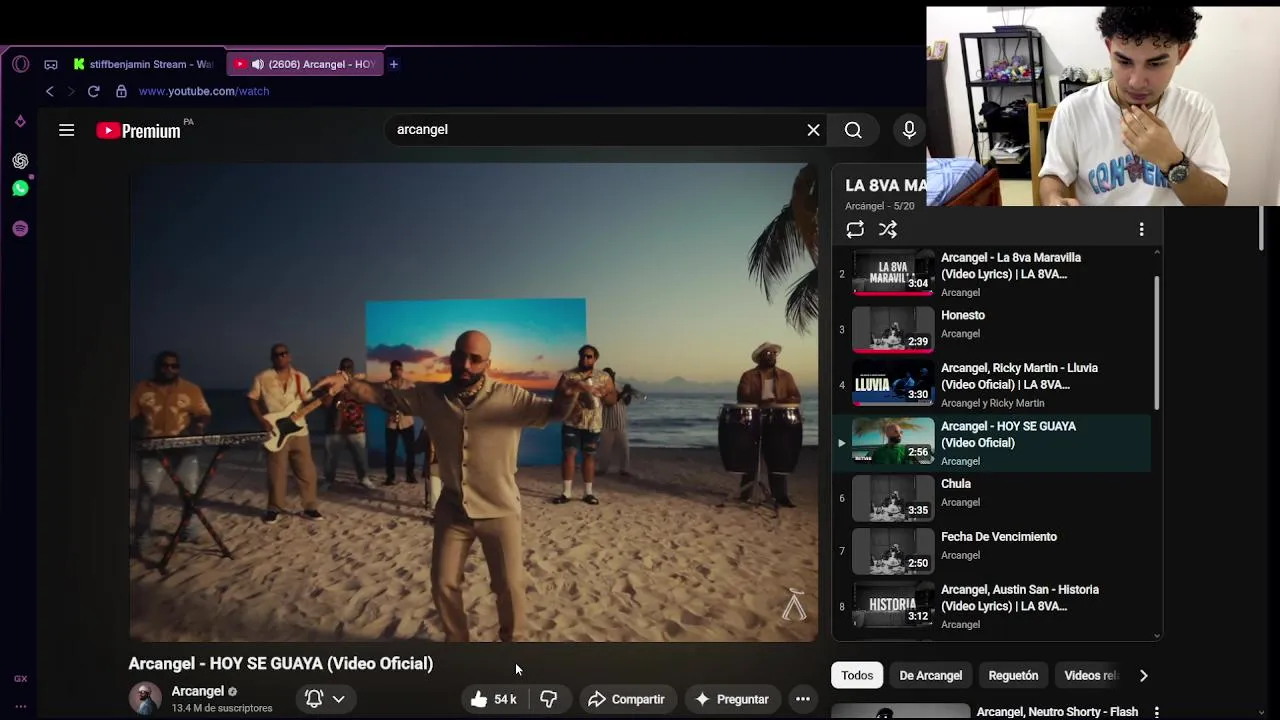Mute the tab via speaker icon
Screen dimensions: 1280x720
[257, 64]
